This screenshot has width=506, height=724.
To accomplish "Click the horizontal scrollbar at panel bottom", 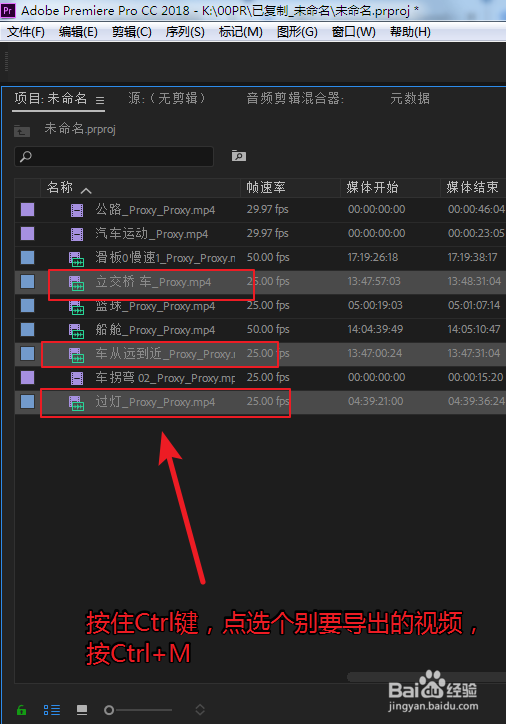I will (x=426, y=677).
